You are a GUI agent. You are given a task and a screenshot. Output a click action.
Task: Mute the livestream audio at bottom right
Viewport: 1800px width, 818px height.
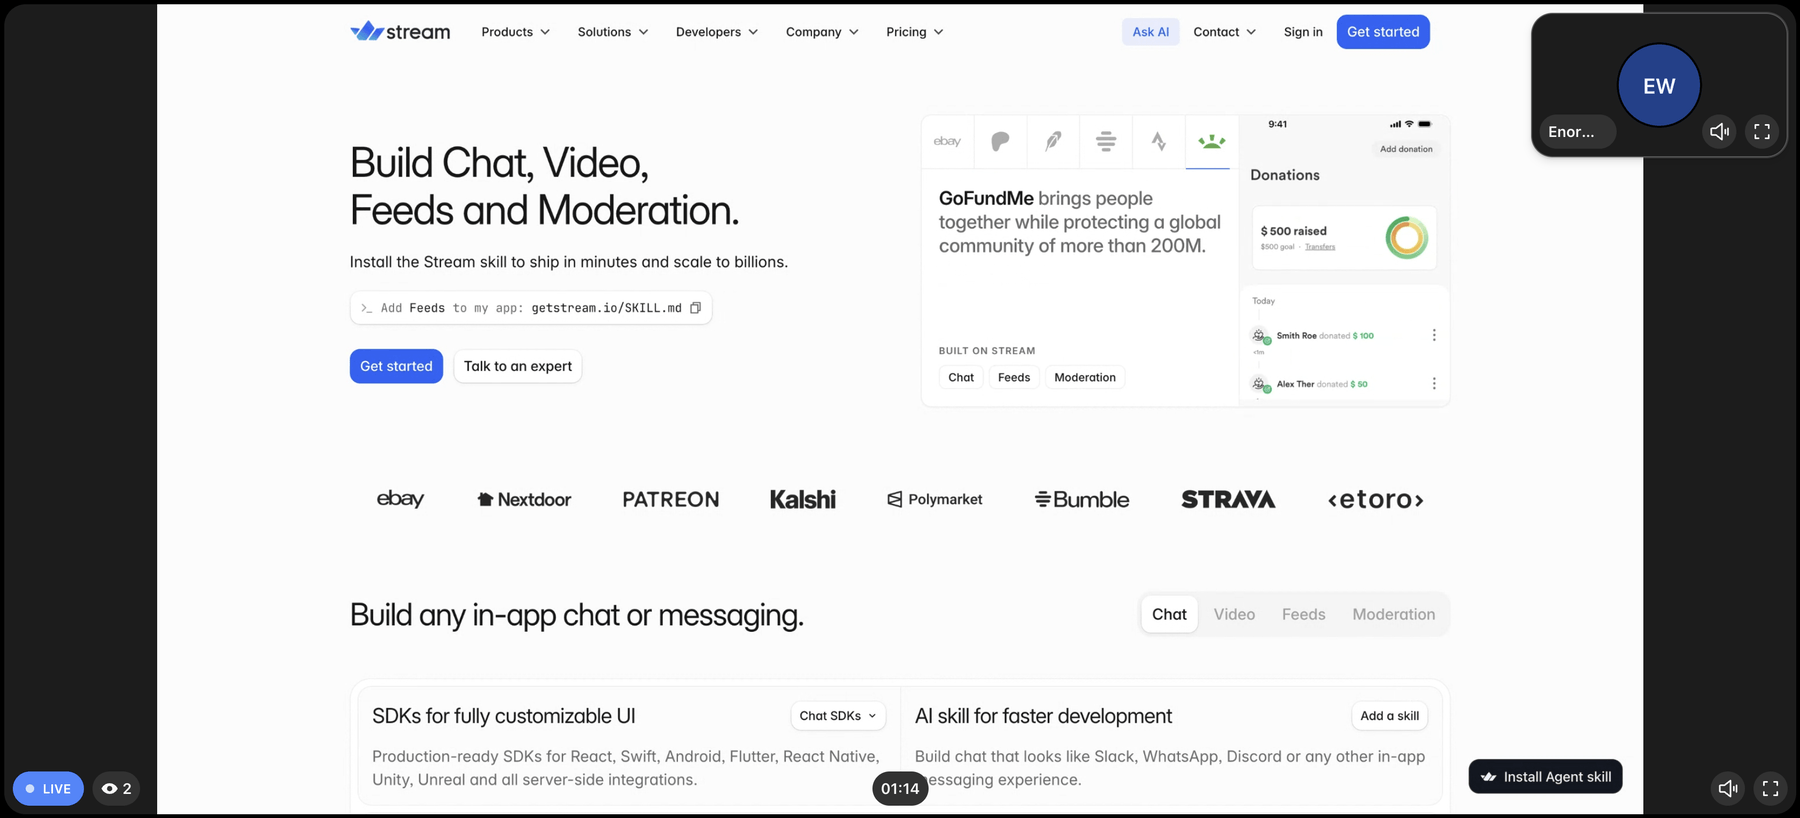(x=1727, y=788)
